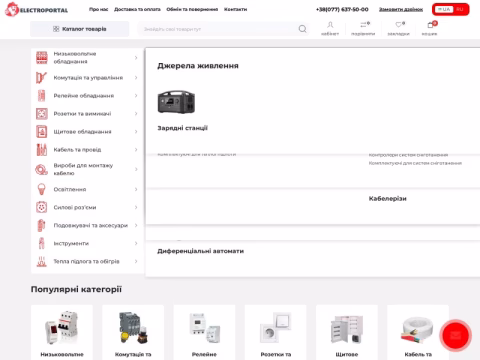
Task: Click the catalog grid icon
Action: 56,29
